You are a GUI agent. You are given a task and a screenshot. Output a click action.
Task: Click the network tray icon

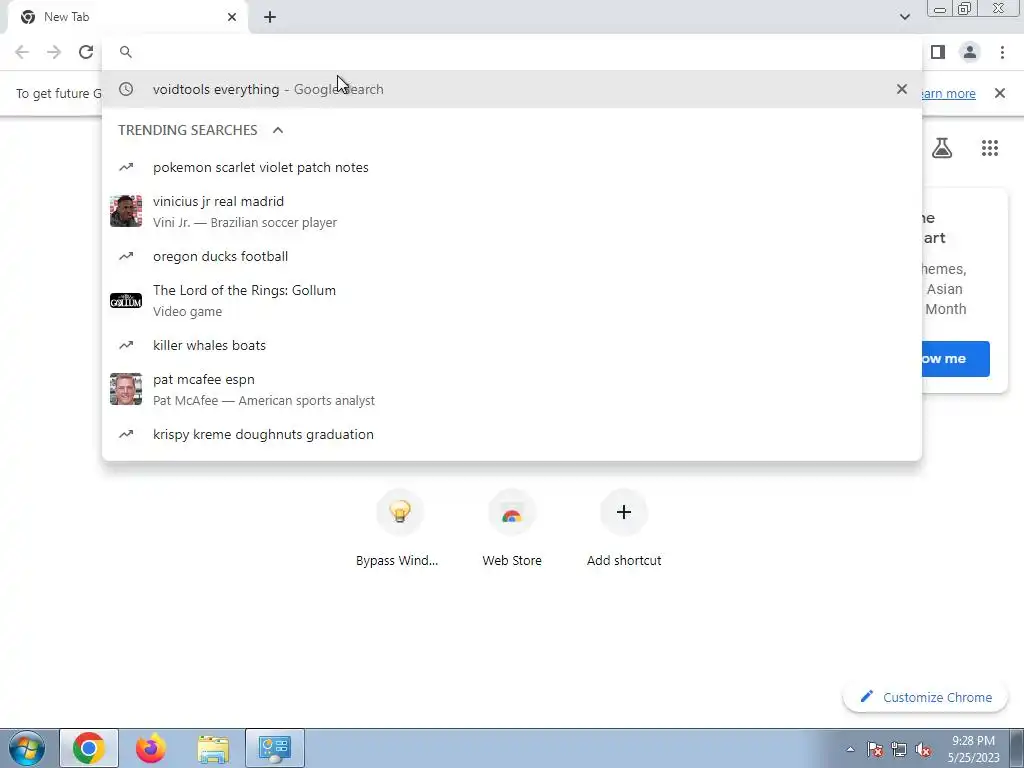click(x=899, y=749)
